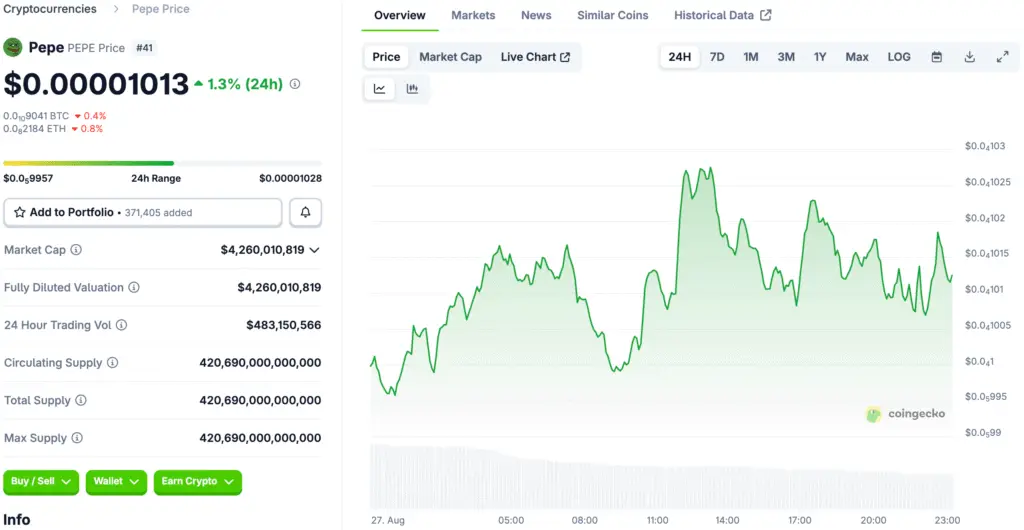
Task: Click the price alert bell icon
Action: [305, 213]
